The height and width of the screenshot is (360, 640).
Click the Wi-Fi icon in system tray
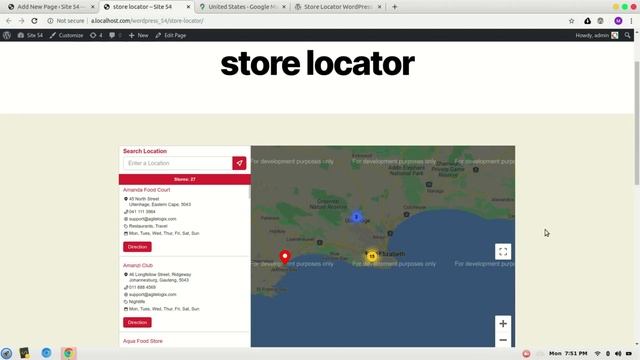(598, 353)
